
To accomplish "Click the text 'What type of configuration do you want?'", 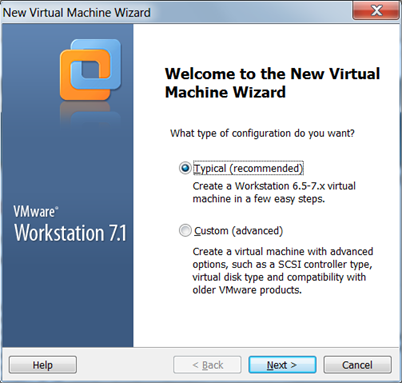I will coord(262,133).
